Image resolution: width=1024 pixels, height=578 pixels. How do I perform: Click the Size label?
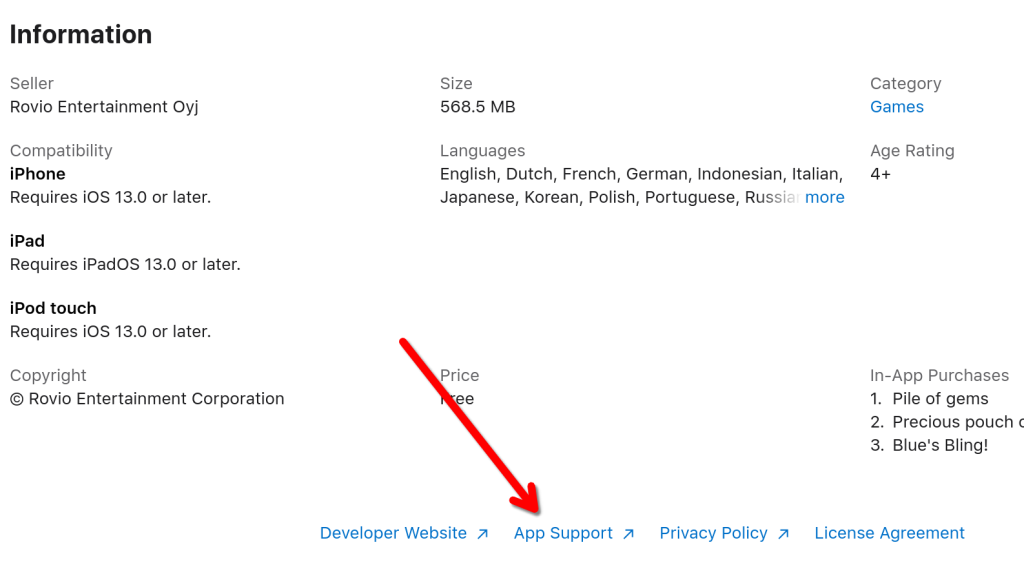456,84
